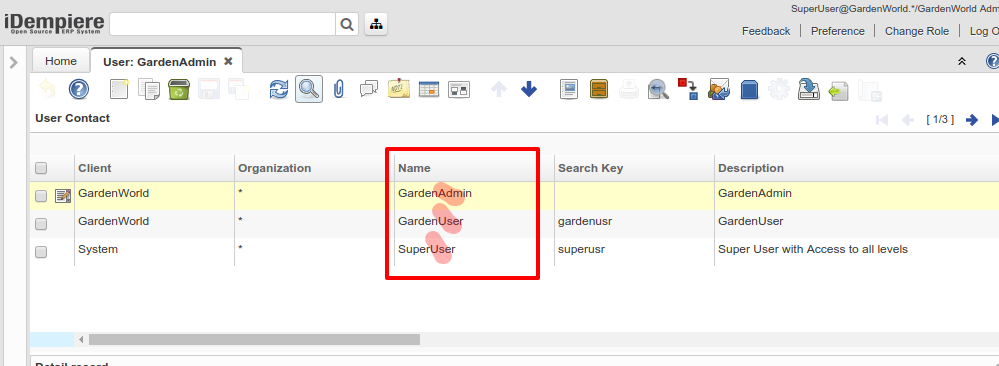Click Zoom Across magnifier icon
Viewport: 999px width, 366px height.
pos(658,89)
